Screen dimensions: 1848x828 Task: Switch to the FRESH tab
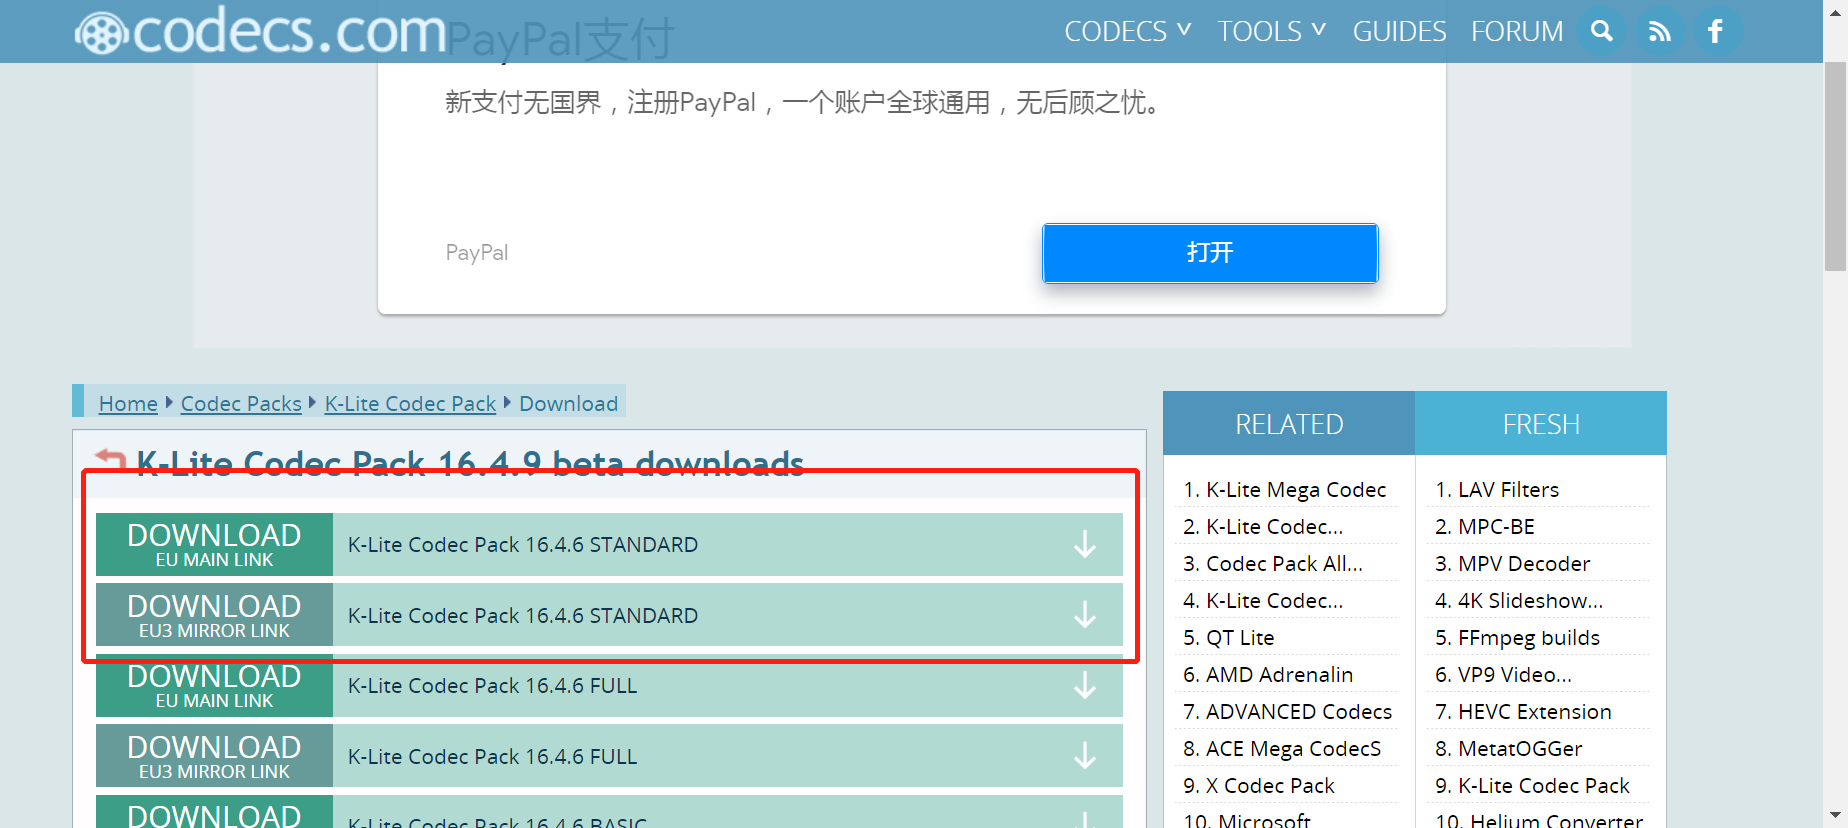[x=1541, y=424]
